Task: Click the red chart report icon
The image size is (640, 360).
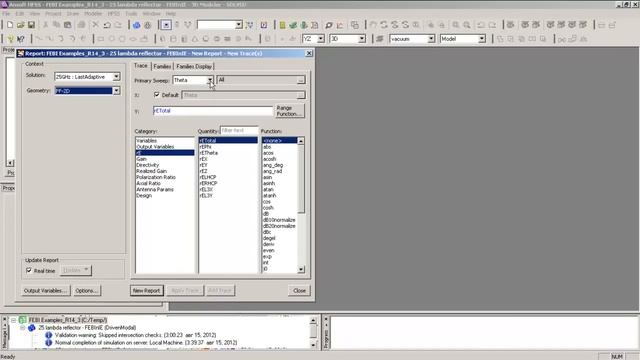Action: click(340, 25)
